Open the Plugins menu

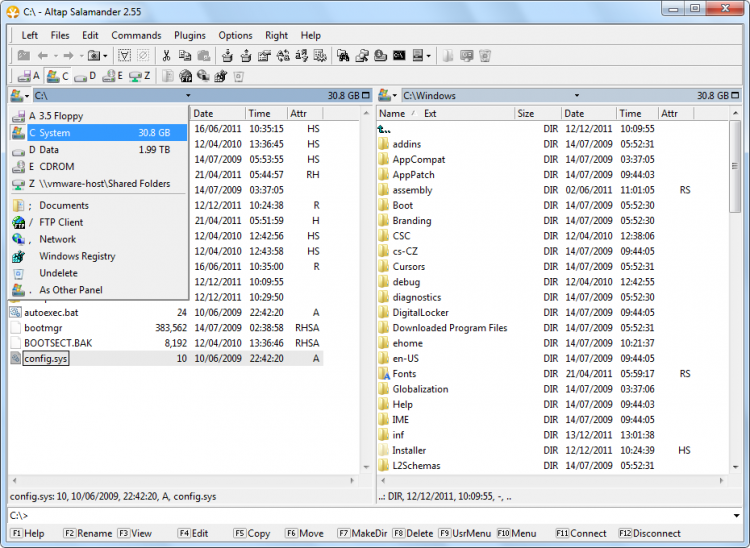(x=190, y=35)
